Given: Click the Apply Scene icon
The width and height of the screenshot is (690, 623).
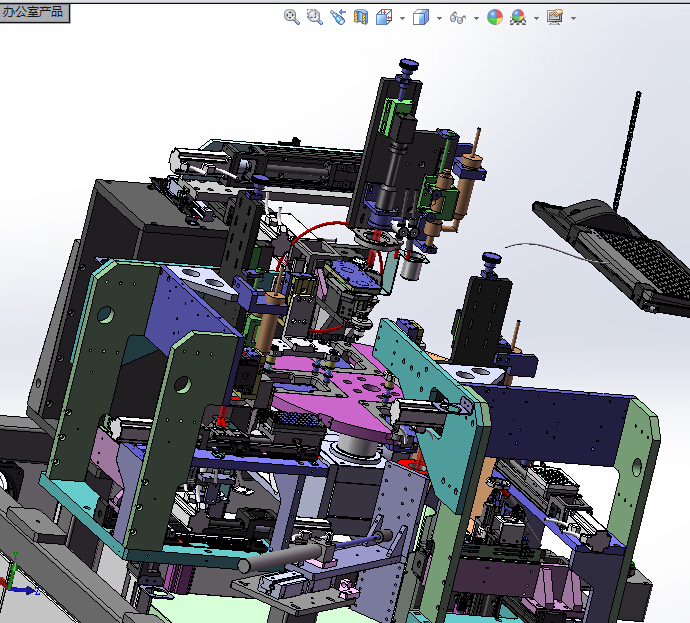Looking at the screenshot, I should [518, 17].
